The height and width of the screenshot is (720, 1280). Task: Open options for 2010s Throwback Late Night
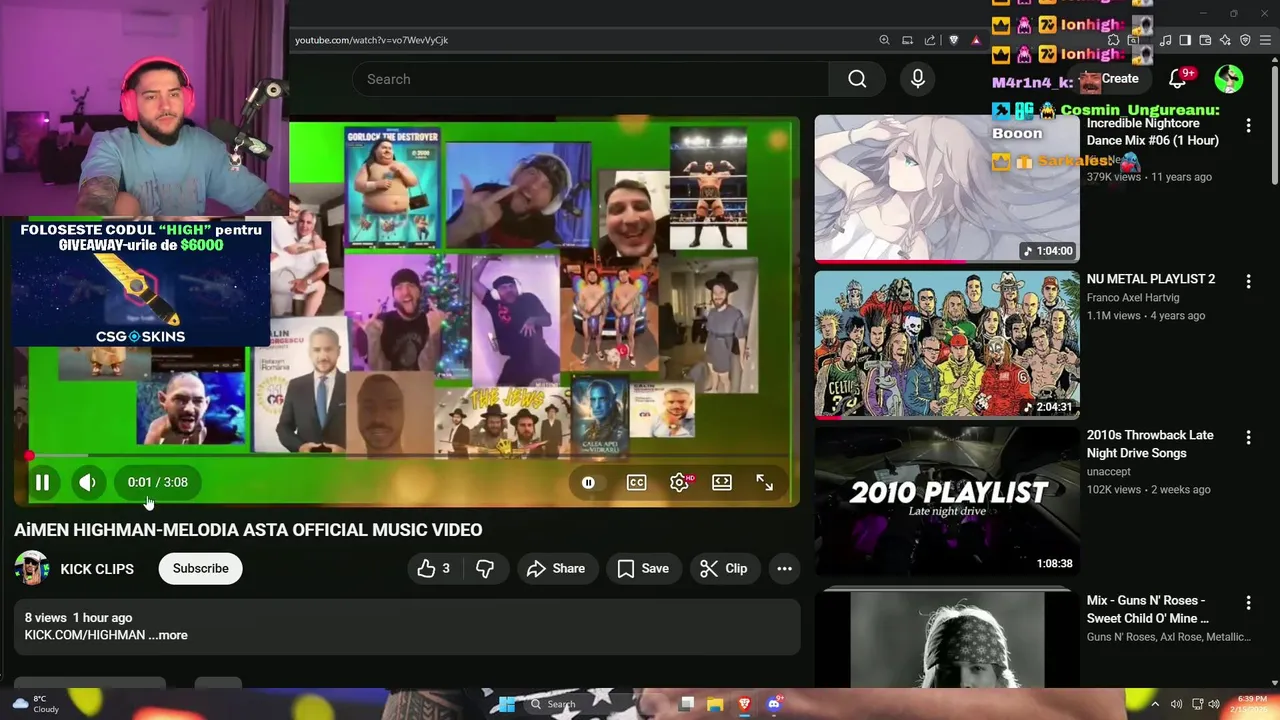[x=1248, y=438]
